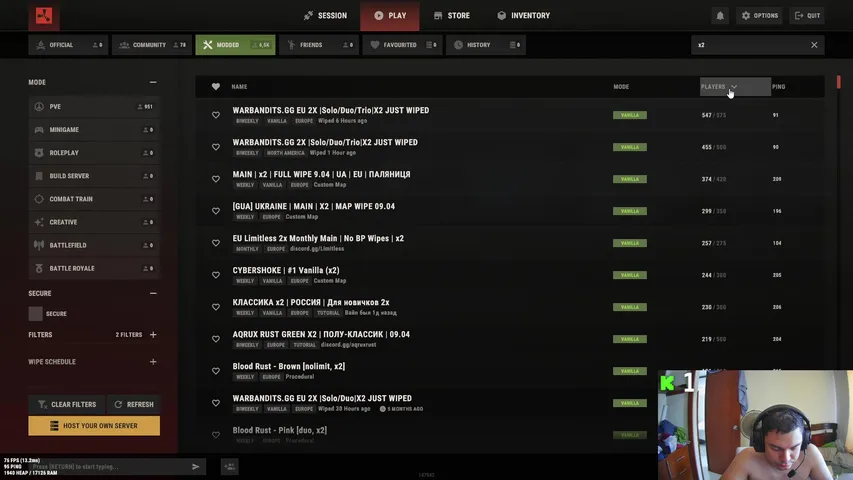This screenshot has width=853, height=480.
Task: Filter by Battlefield mode
Action: point(94,245)
